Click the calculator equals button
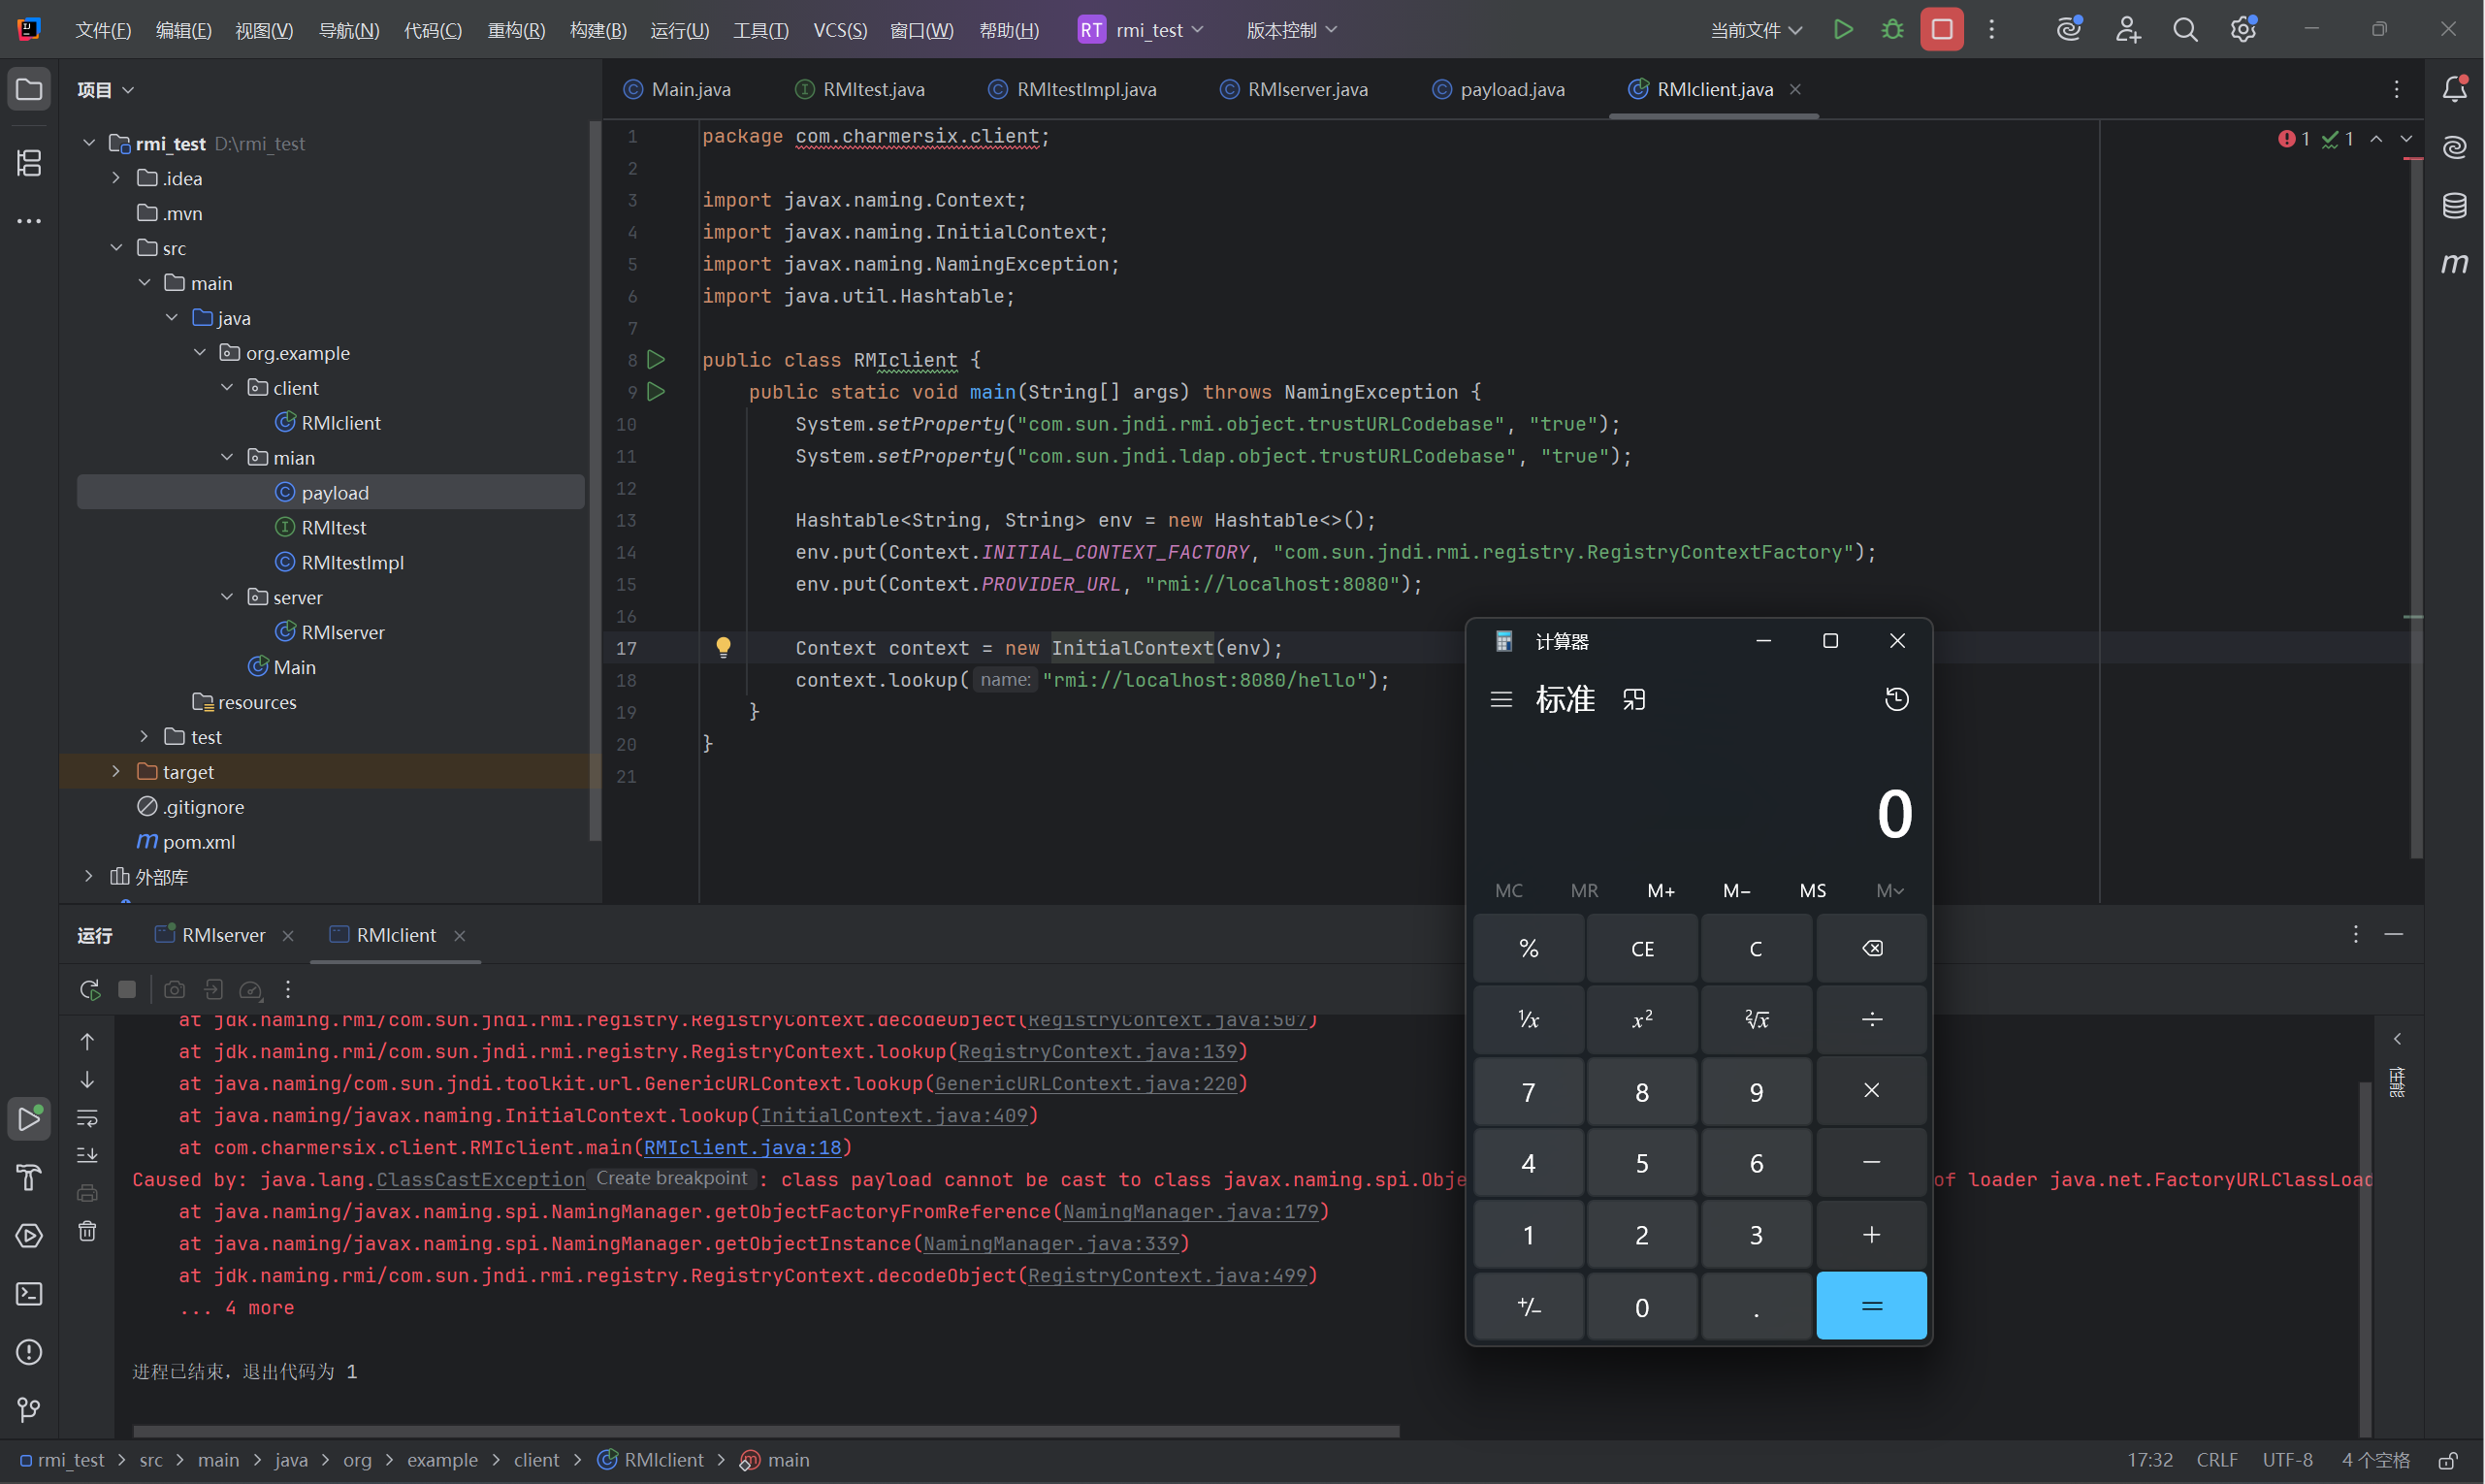Image resolution: width=2485 pixels, height=1484 pixels. (x=1871, y=1305)
